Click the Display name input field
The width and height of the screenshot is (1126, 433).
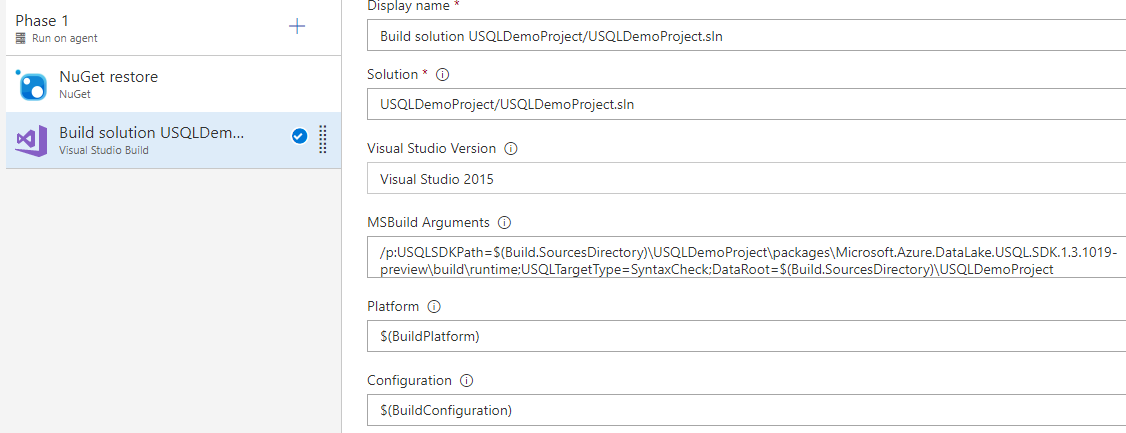click(x=746, y=36)
